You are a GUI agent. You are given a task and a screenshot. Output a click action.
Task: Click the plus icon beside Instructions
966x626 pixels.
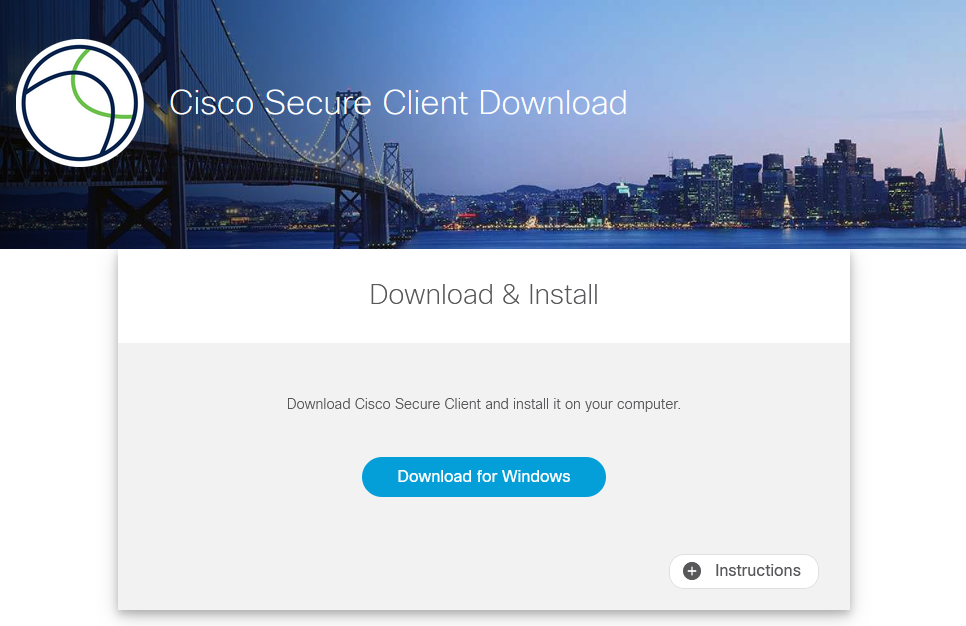pos(692,571)
